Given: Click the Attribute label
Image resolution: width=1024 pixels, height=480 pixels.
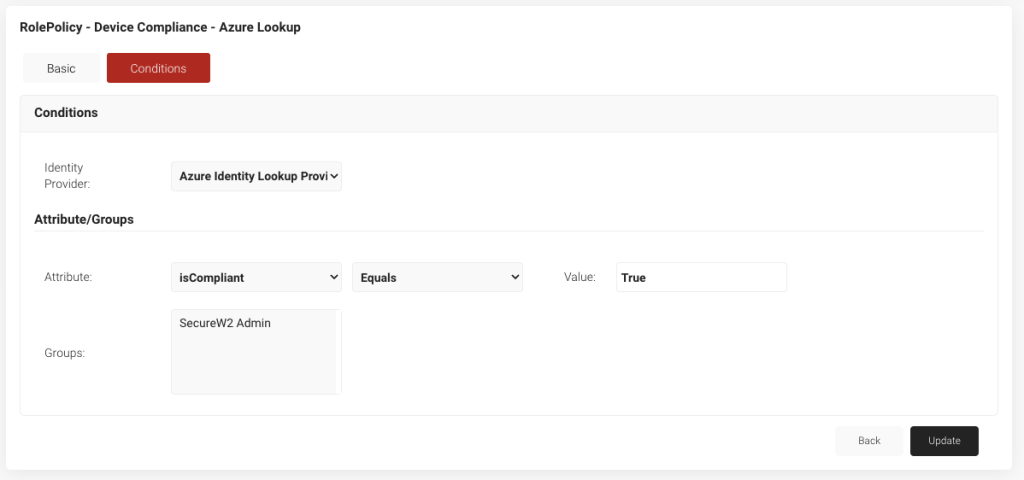Looking at the screenshot, I should [x=68, y=278].
